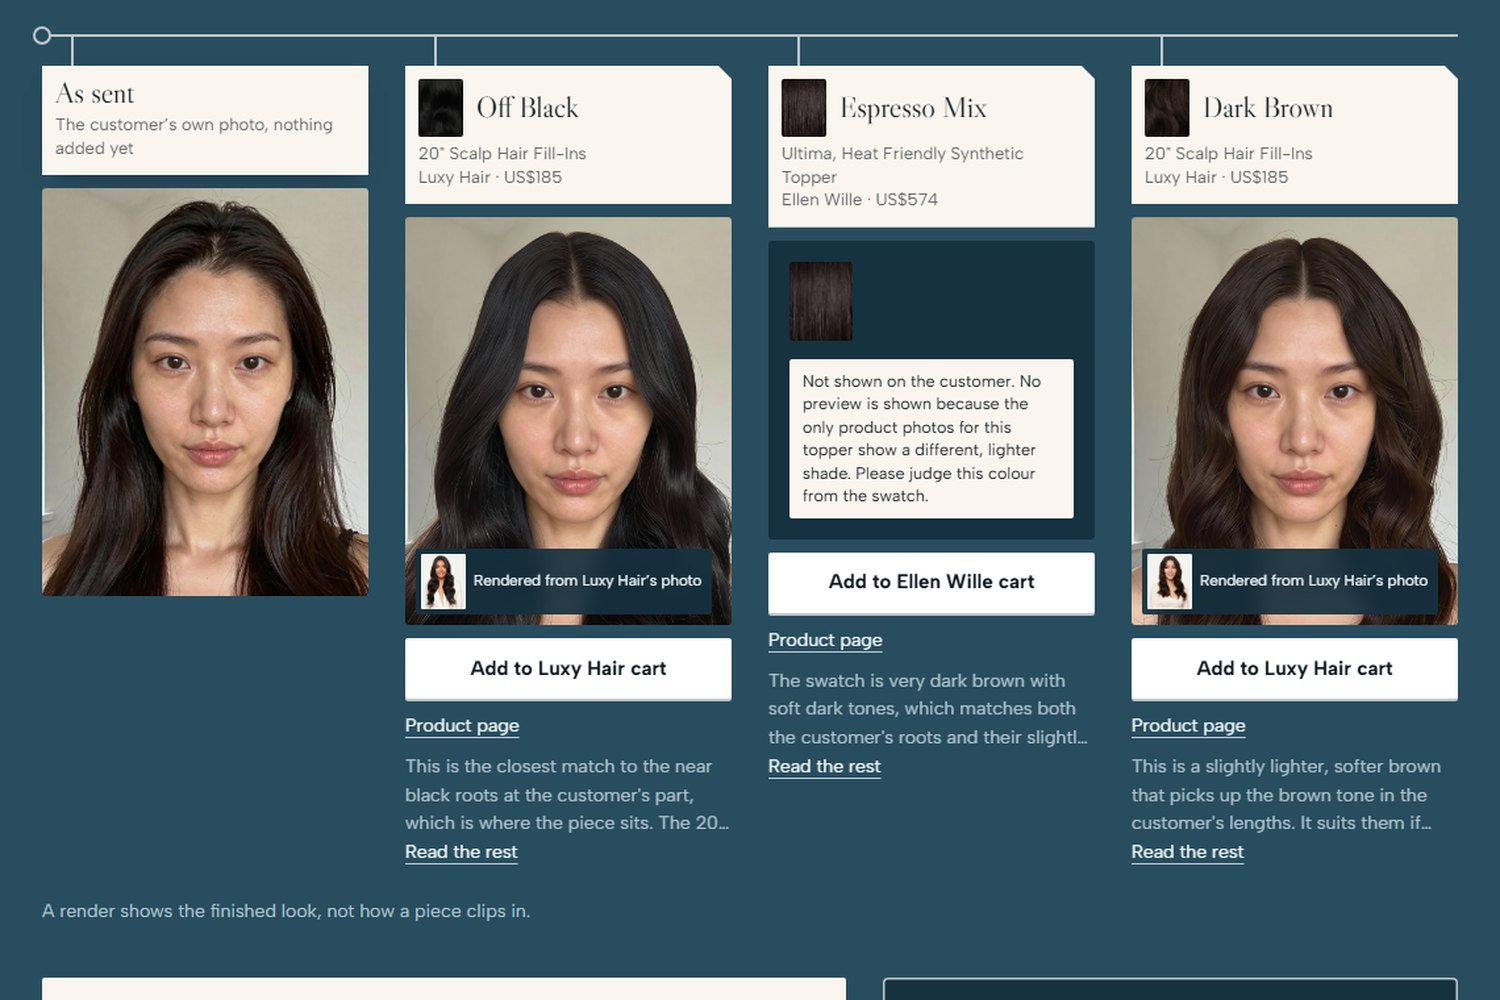Select the 'Off Black' heading
Viewport: 1500px width, 1000px height.
point(527,108)
